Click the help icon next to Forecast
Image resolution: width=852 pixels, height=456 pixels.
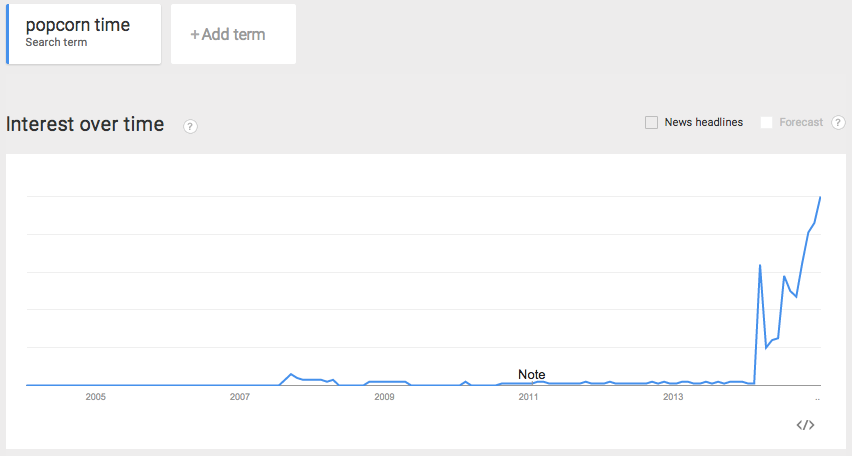(x=838, y=122)
